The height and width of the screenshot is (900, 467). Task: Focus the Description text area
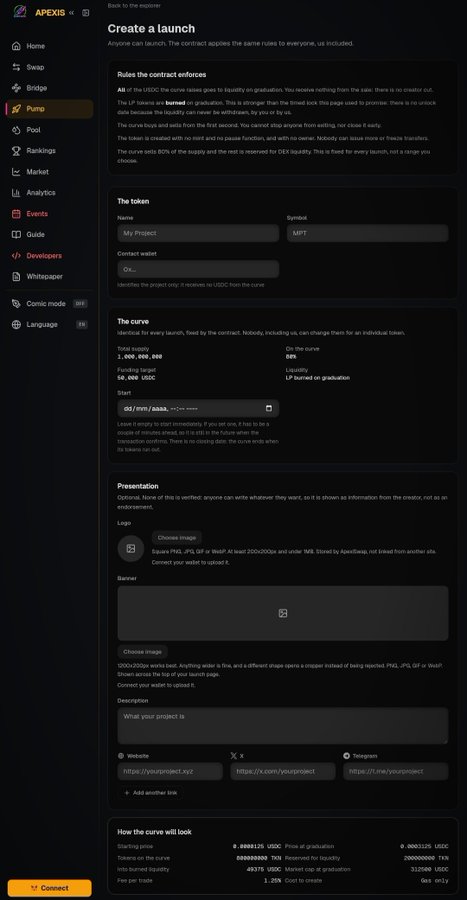(x=283, y=726)
